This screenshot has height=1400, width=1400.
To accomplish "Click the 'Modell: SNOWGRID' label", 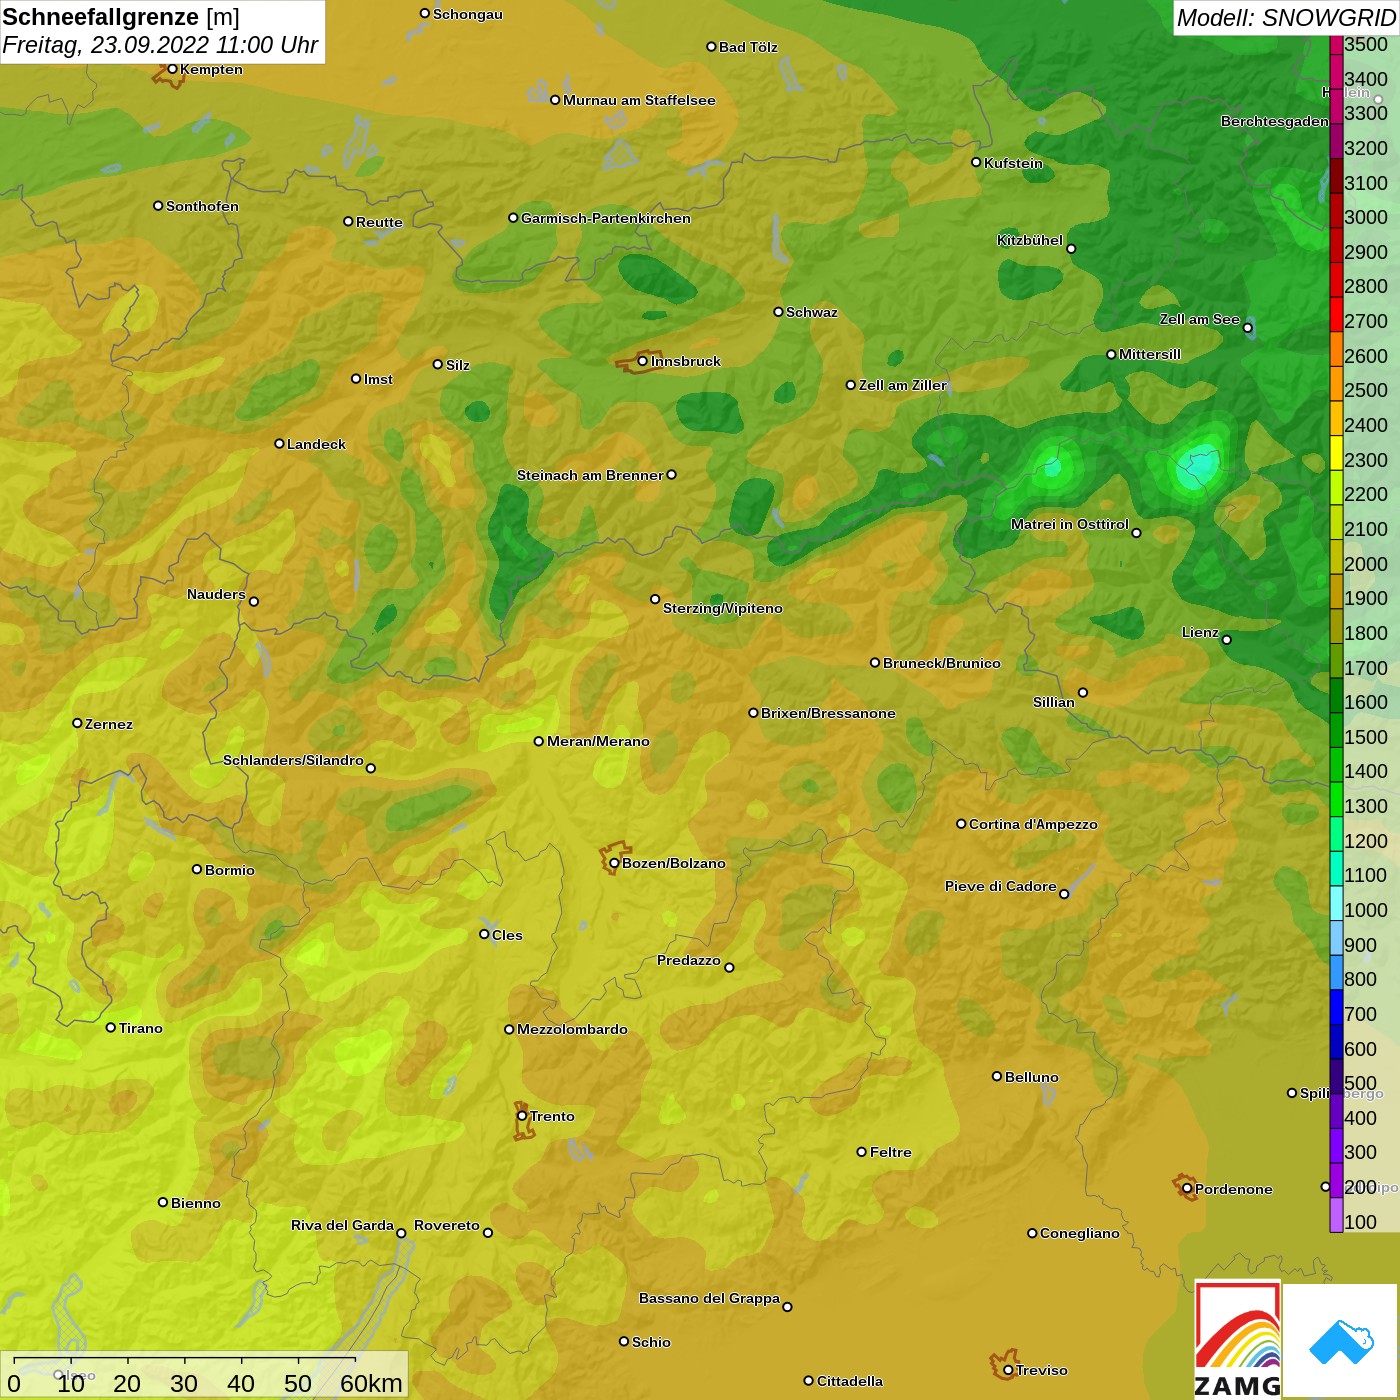I will point(1285,18).
